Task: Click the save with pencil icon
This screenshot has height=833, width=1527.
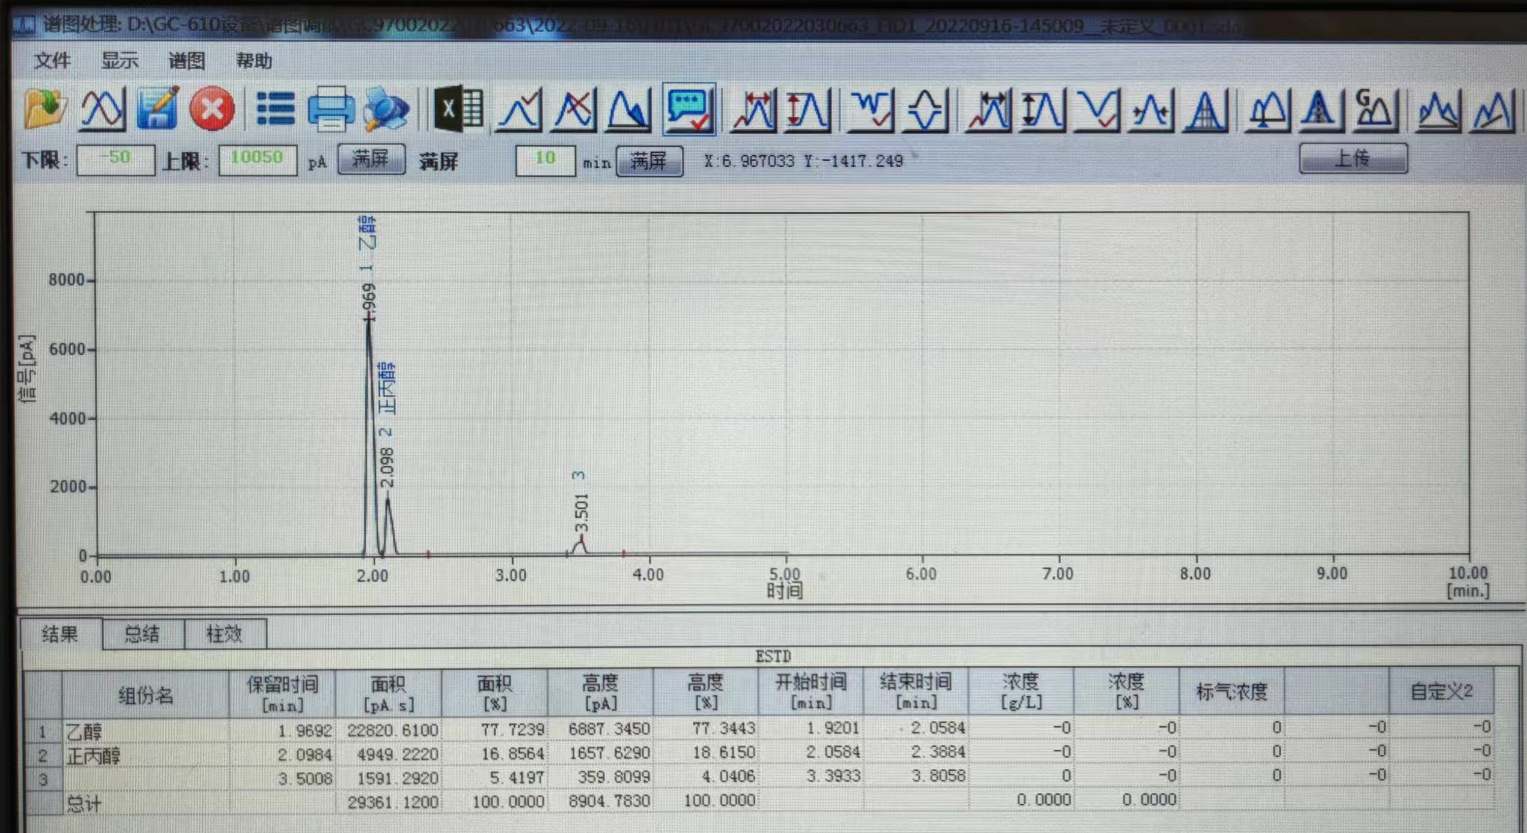Action: [x=157, y=109]
